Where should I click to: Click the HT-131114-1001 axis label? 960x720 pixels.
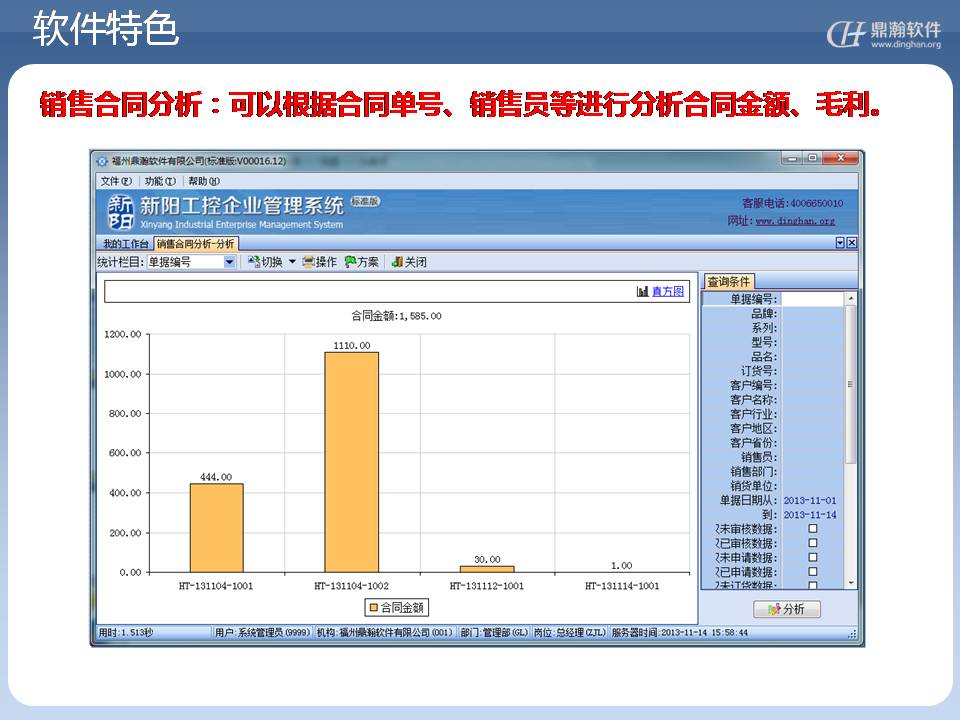622,586
